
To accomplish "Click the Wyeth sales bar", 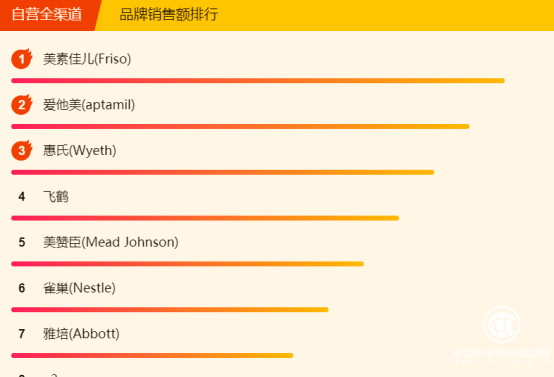I will tap(223, 172).
